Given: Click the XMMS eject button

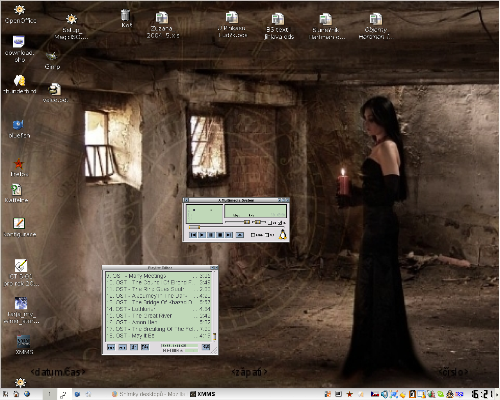Looking at the screenshot, I should [240, 235].
